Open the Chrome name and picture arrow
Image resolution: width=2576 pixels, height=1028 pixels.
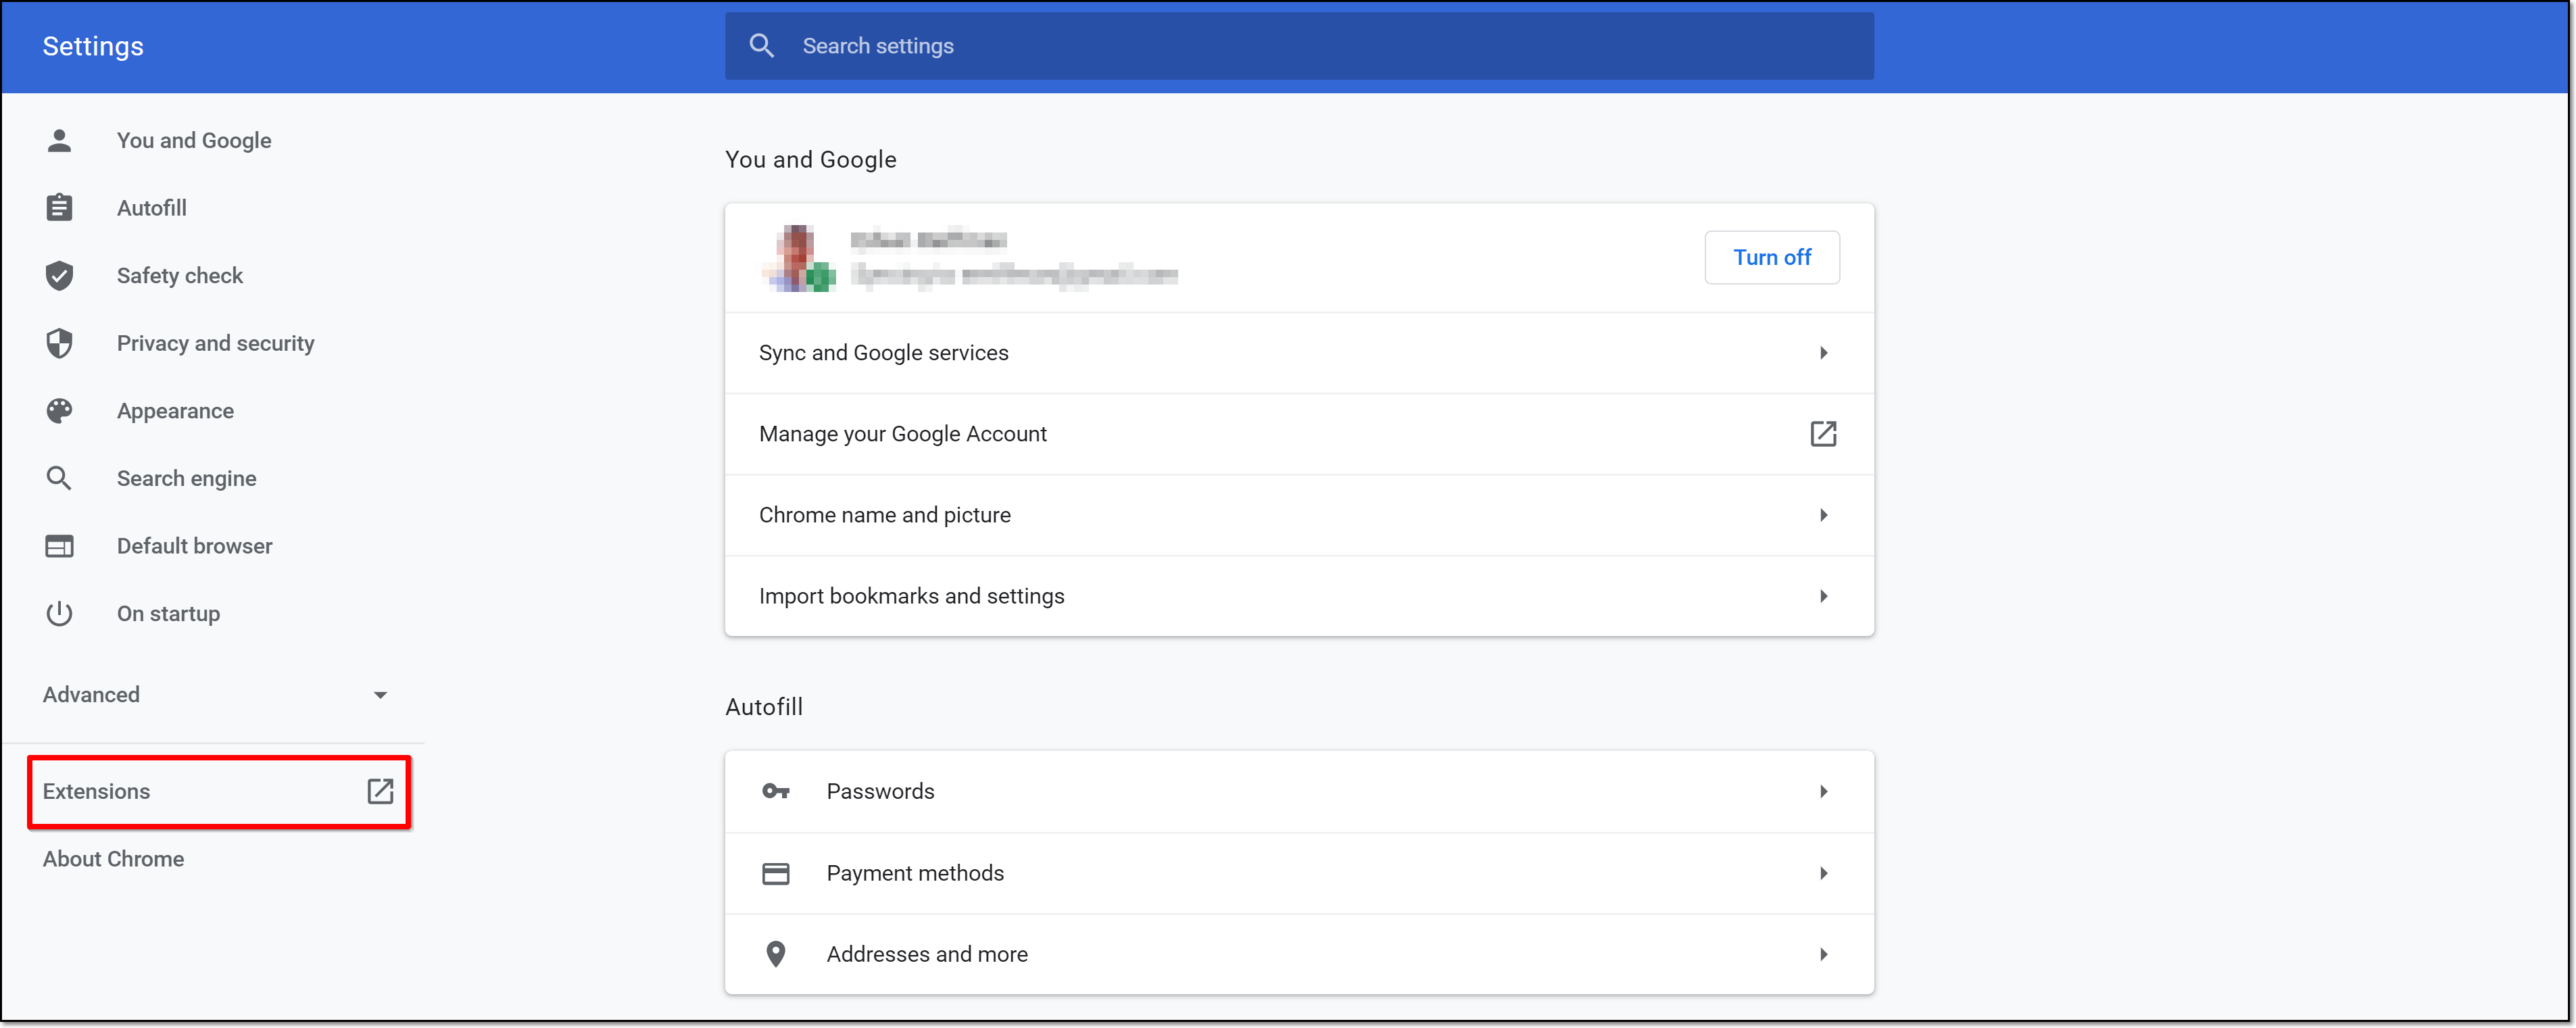[1823, 515]
